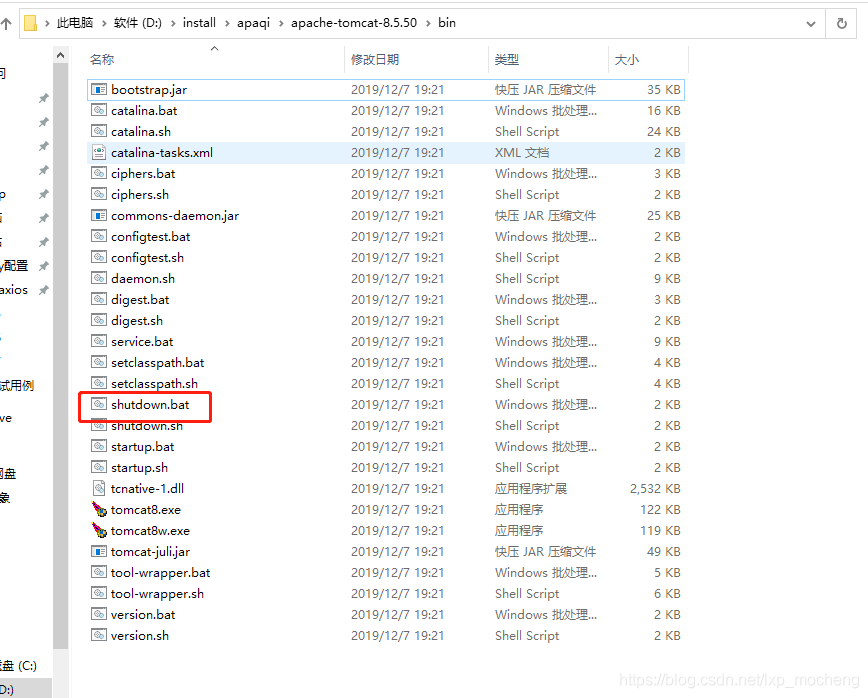Screen dimensions: 868x698
Task: Click the catalina-tasks.xml file icon
Action: click(99, 152)
